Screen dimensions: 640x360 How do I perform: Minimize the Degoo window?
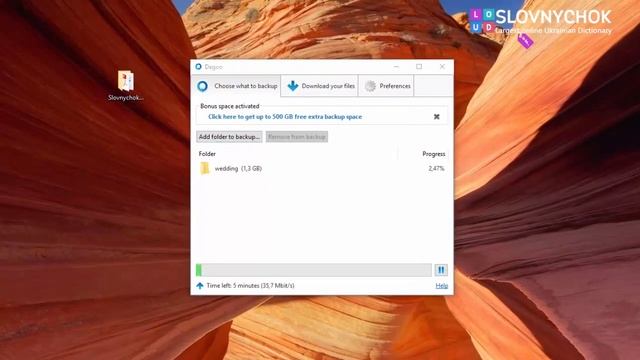tap(396, 67)
